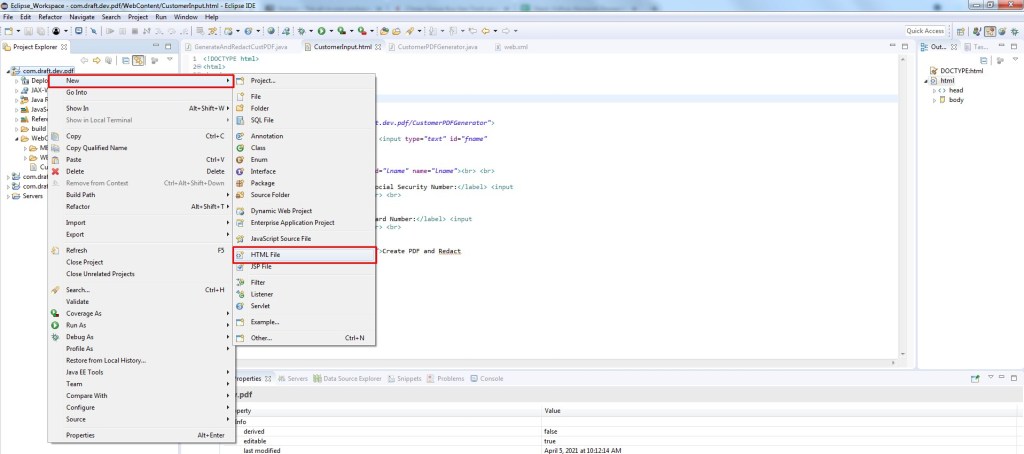1024x454 pixels.
Task: Expand the head node in Outline
Action: [x=935, y=90]
